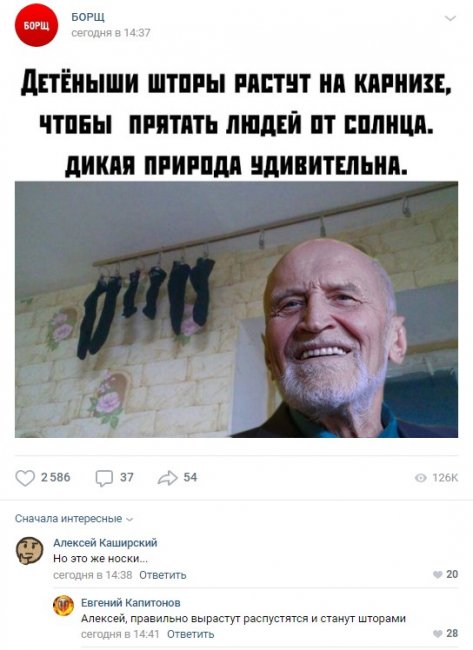
Task: Click the БОРЩ community red avatar
Action: click(x=36, y=25)
